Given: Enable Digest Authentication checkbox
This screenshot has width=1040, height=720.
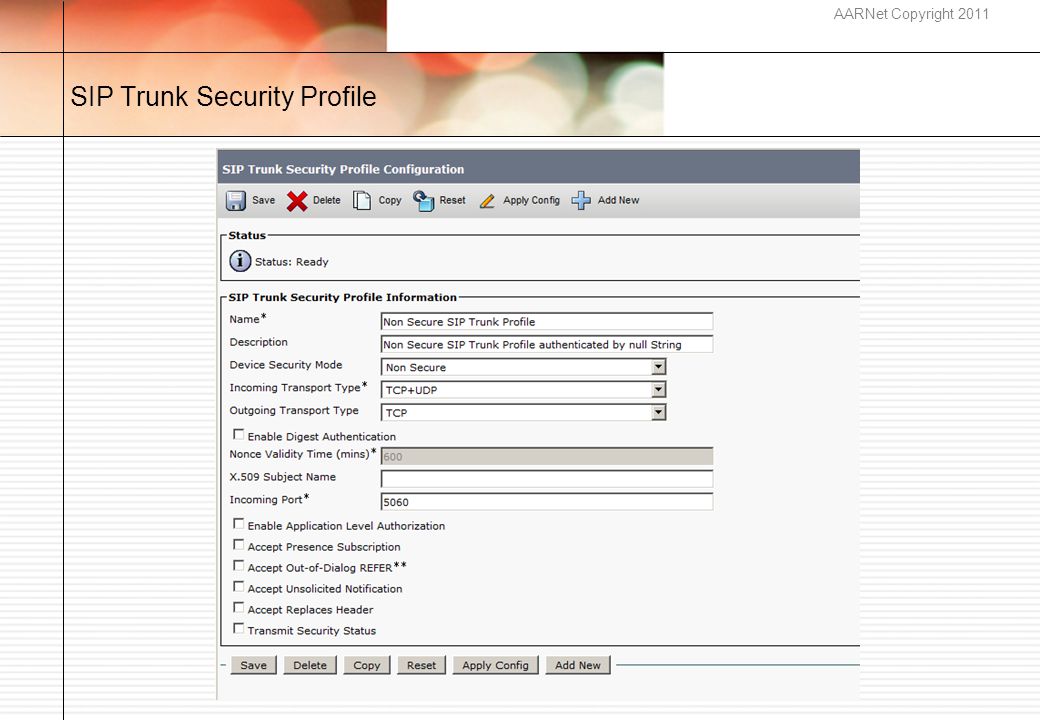Looking at the screenshot, I should click(239, 434).
